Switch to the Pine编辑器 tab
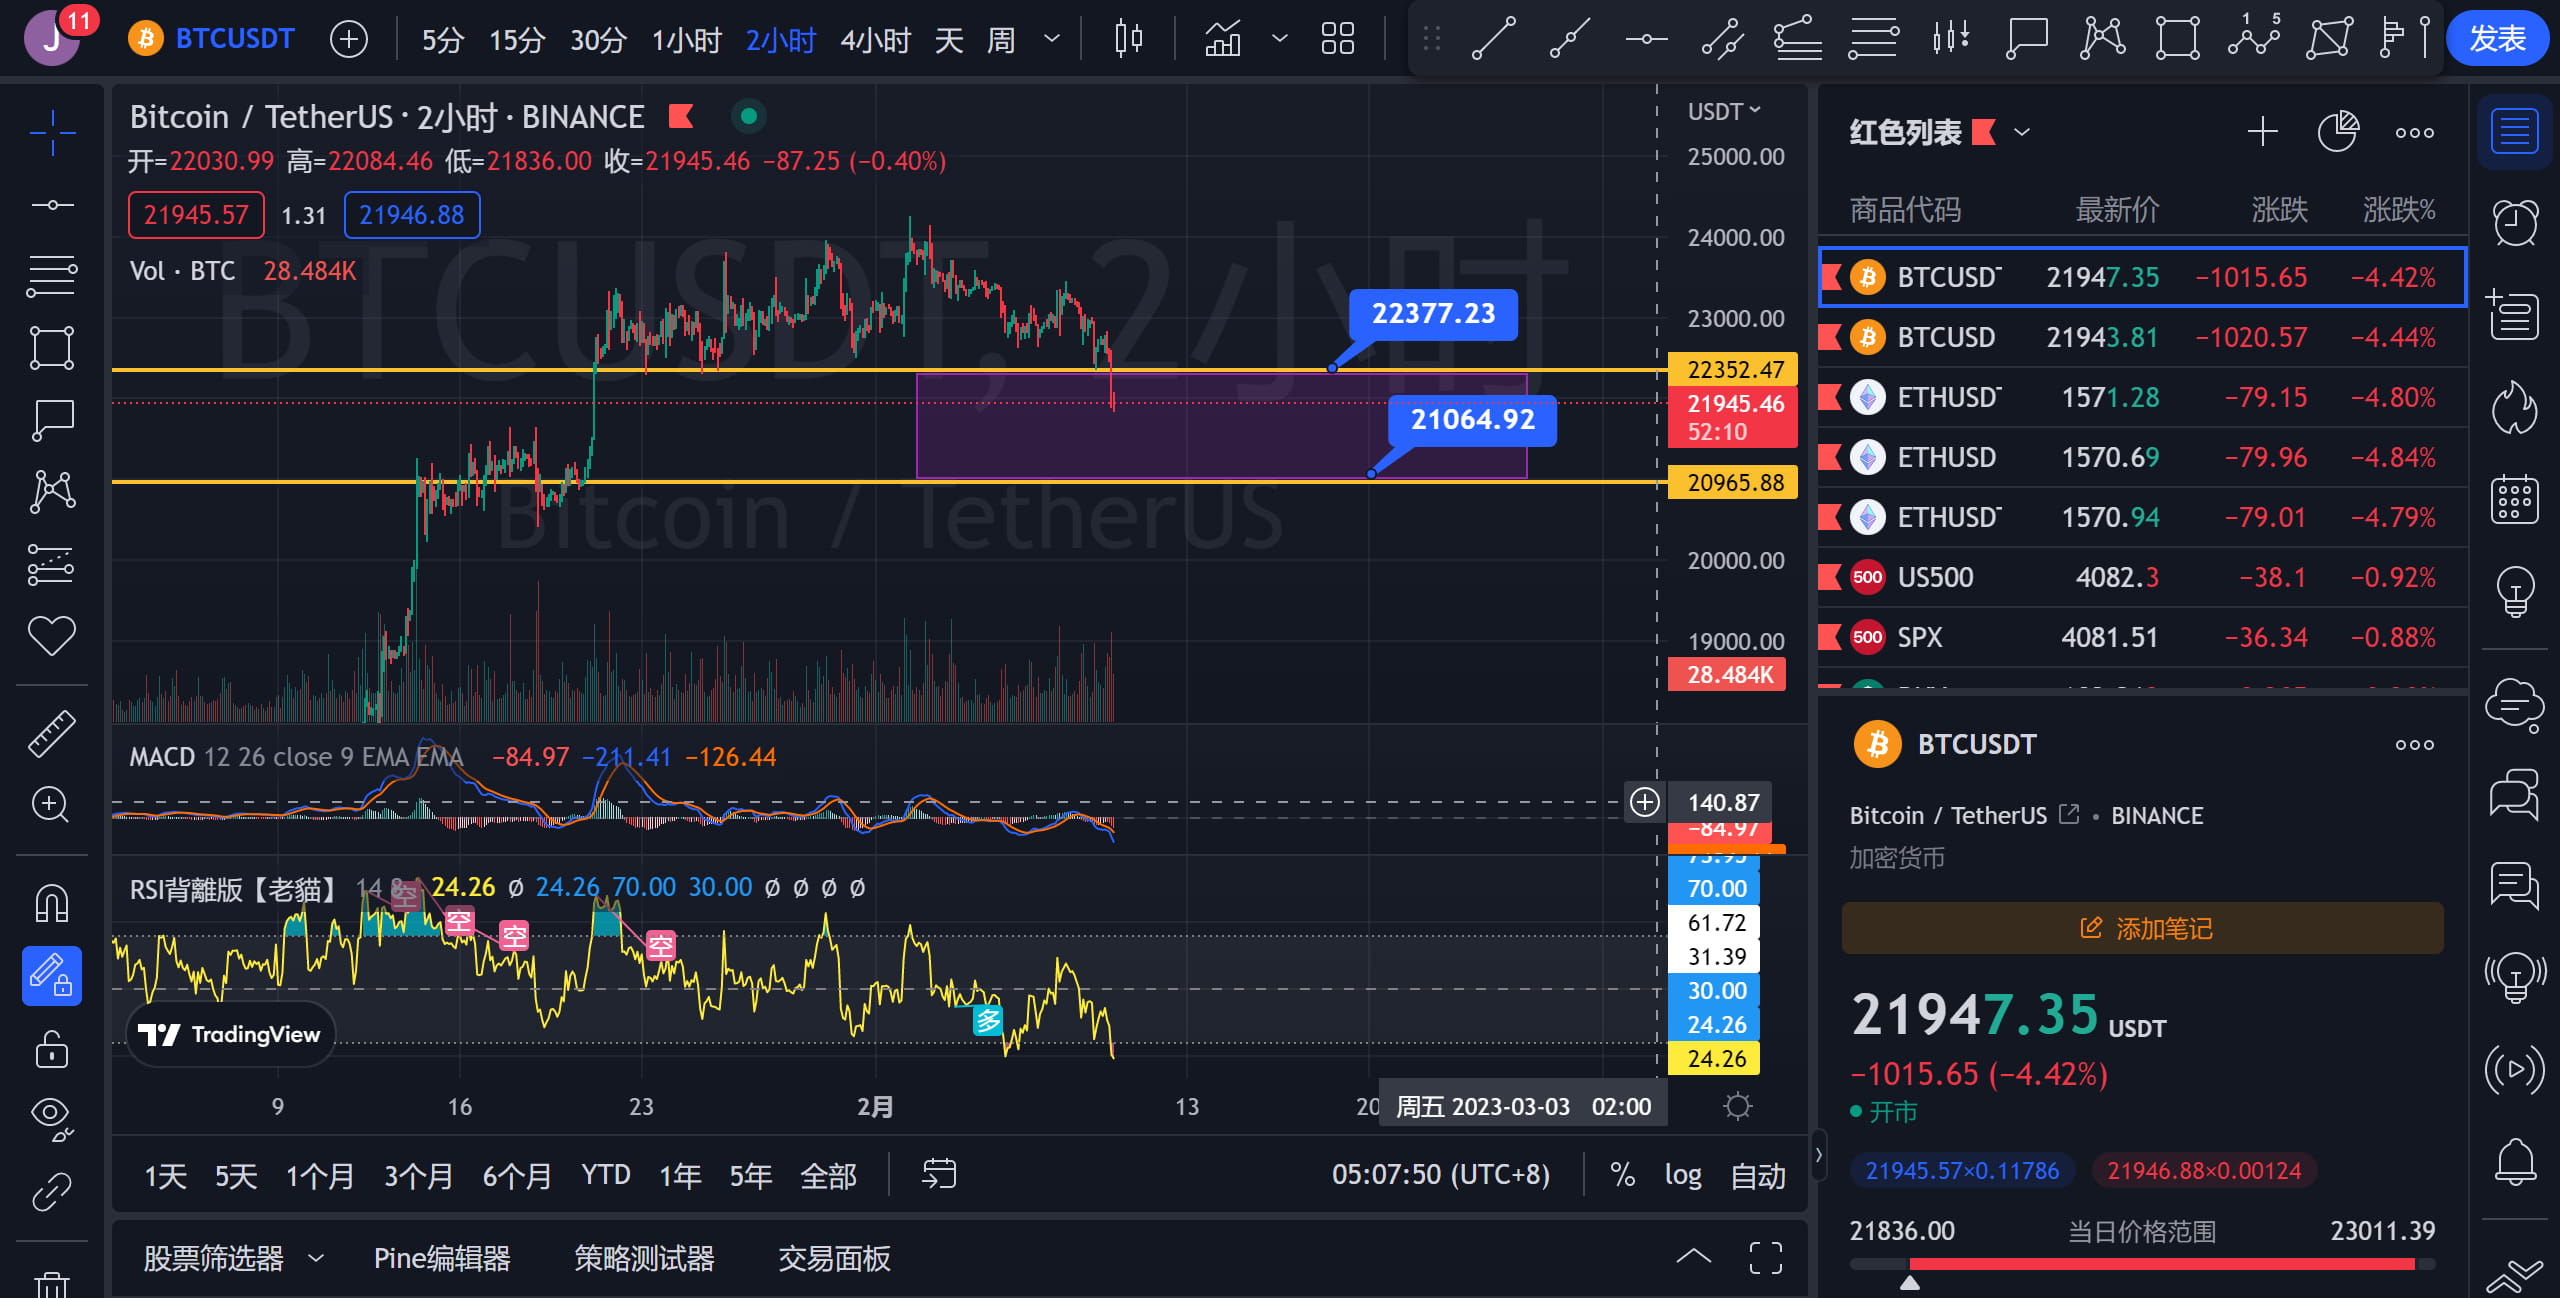This screenshot has height=1298, width=2560. 442,1258
